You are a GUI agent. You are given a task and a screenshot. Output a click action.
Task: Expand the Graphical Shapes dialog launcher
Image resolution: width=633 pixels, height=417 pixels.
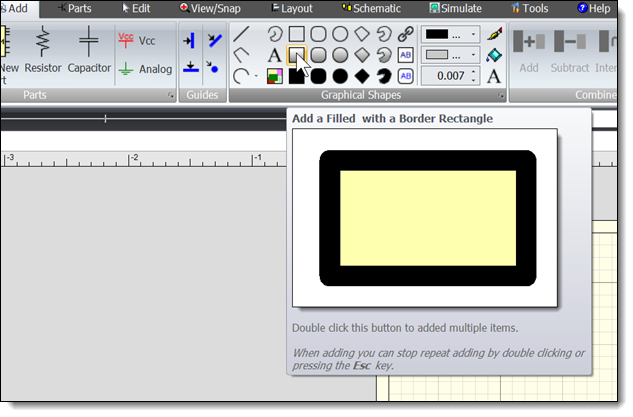tap(501, 95)
